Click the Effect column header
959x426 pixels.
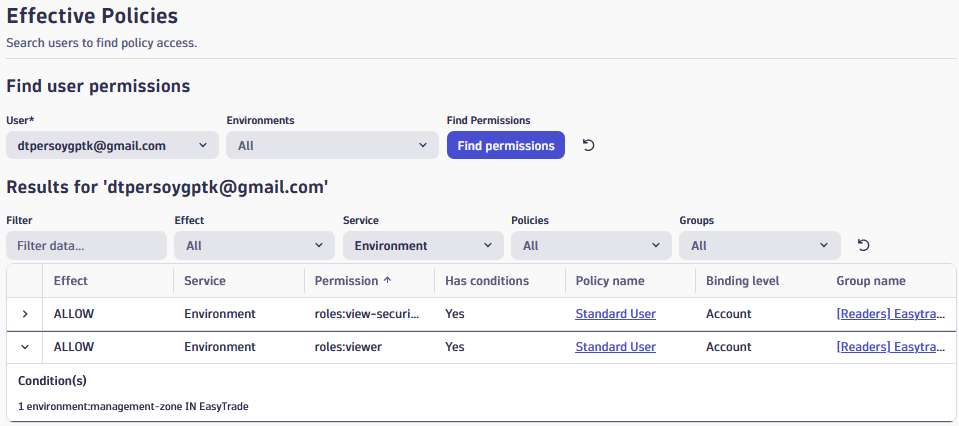(x=71, y=281)
